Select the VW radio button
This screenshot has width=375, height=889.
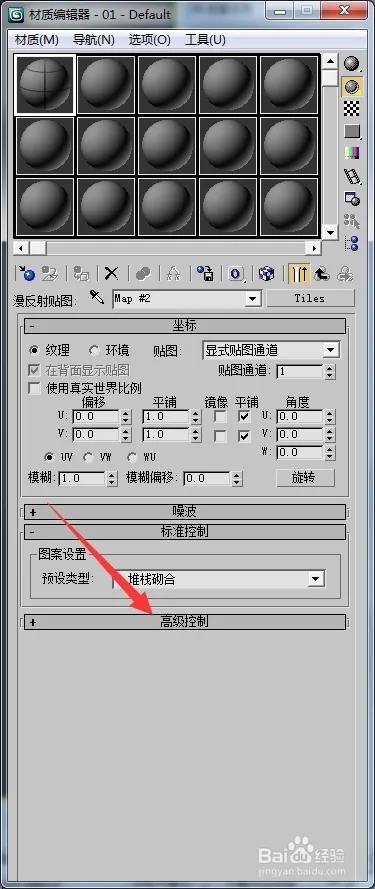88,456
